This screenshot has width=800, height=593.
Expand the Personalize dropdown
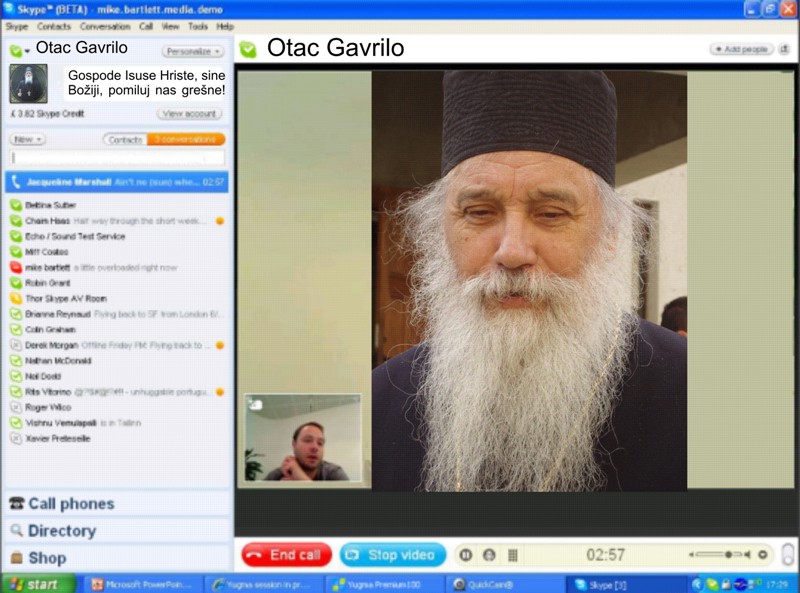click(x=193, y=51)
